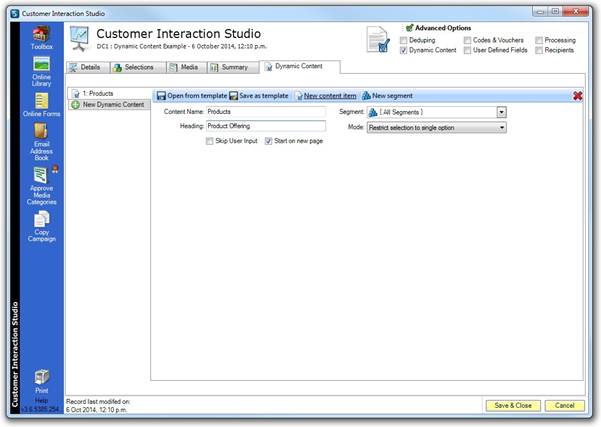Screen dimensions: 601x427
Task: Click Open from template toolbar item
Action: pos(192,96)
